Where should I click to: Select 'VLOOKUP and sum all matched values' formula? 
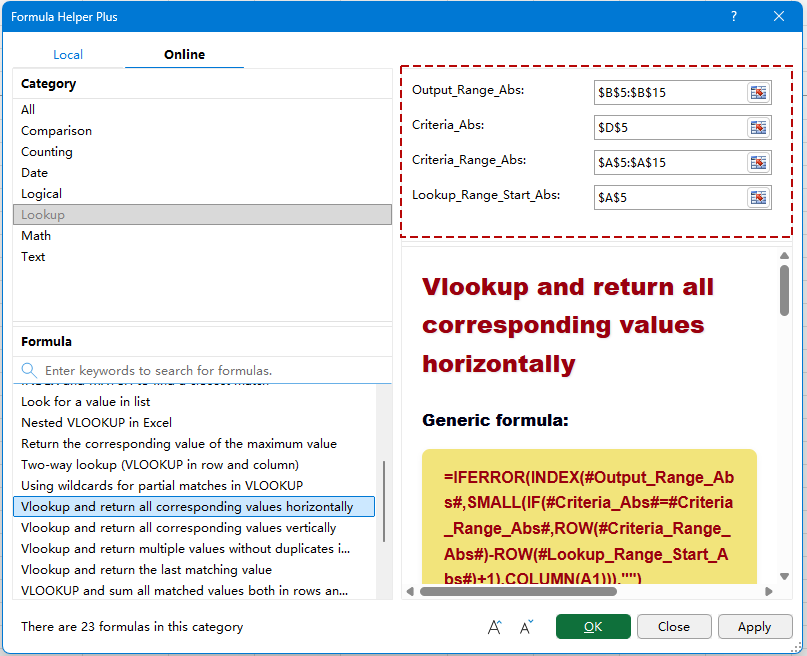point(194,591)
